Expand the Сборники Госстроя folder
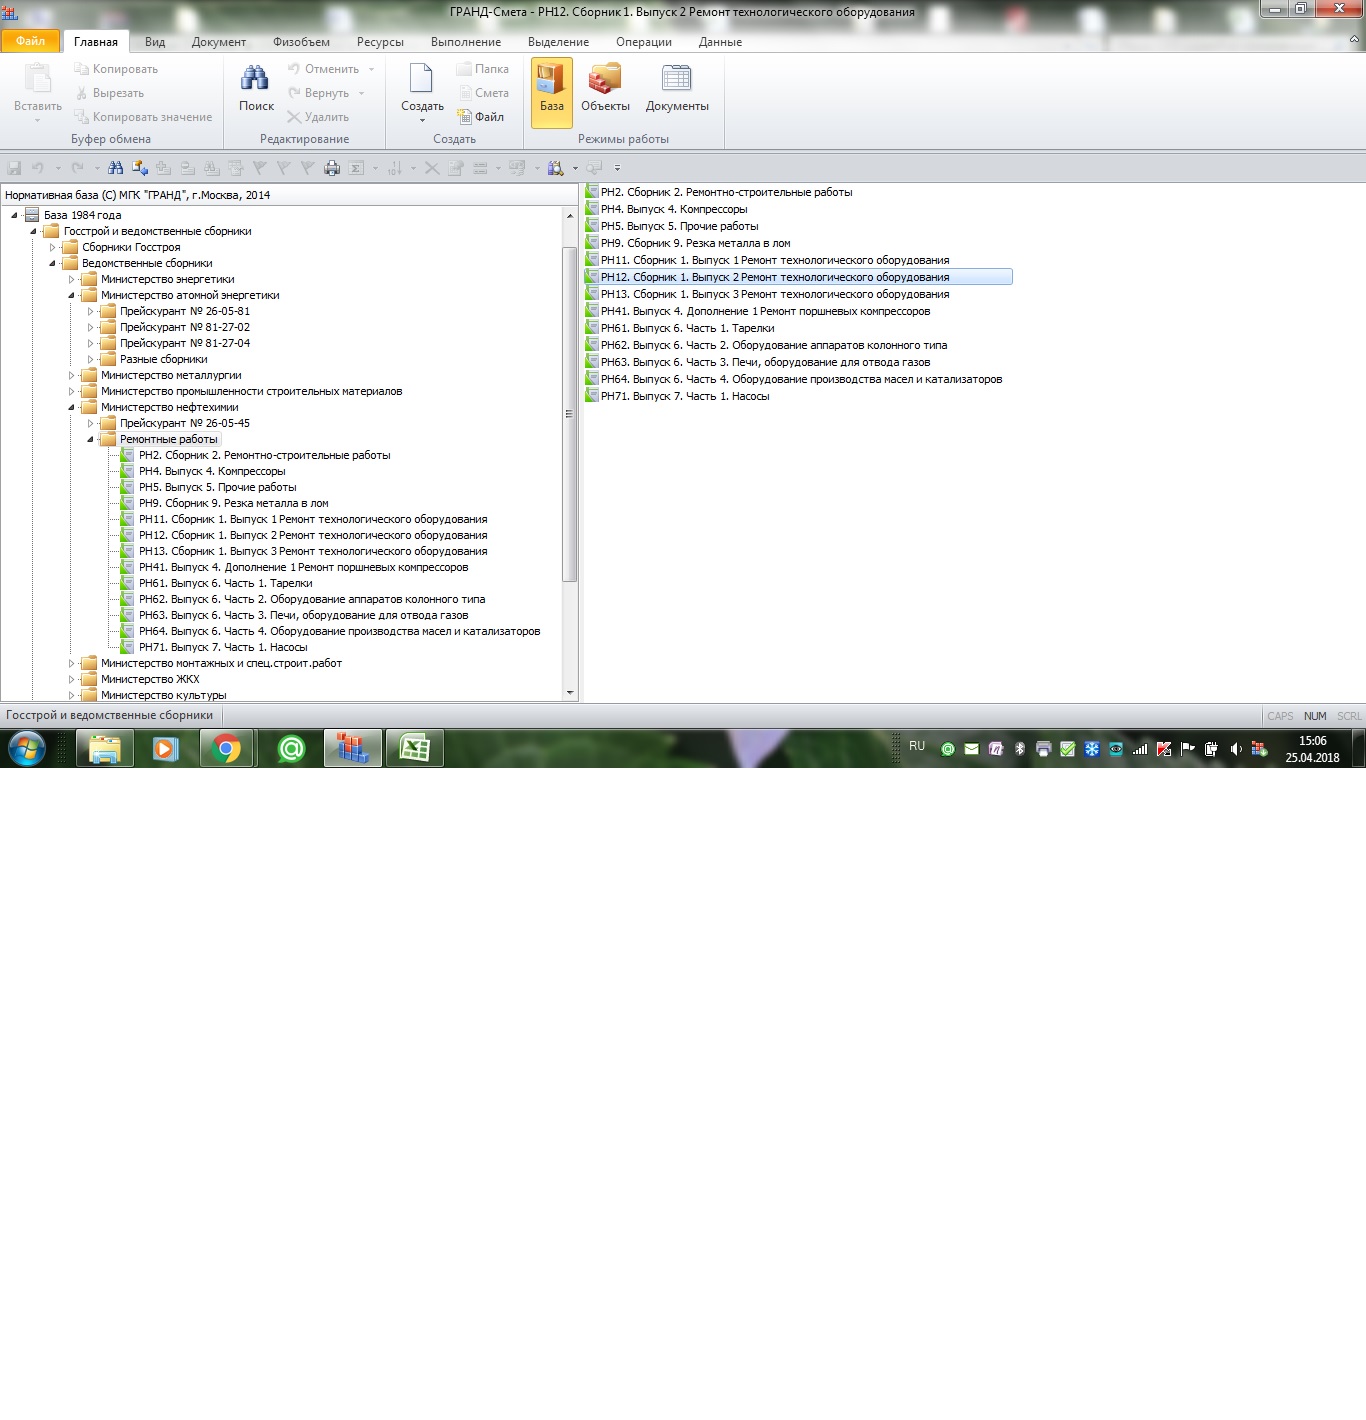This screenshot has width=1366, height=1420. (x=52, y=247)
